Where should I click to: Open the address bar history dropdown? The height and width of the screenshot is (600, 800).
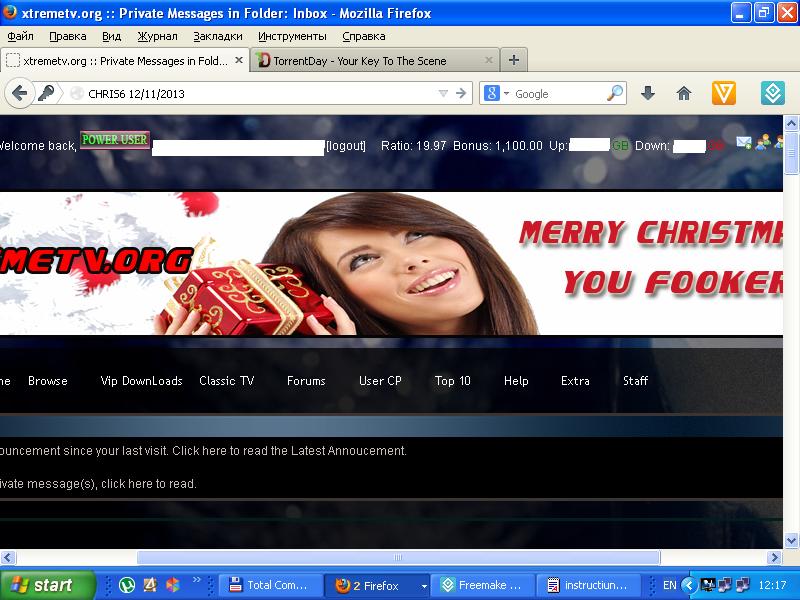(x=443, y=93)
